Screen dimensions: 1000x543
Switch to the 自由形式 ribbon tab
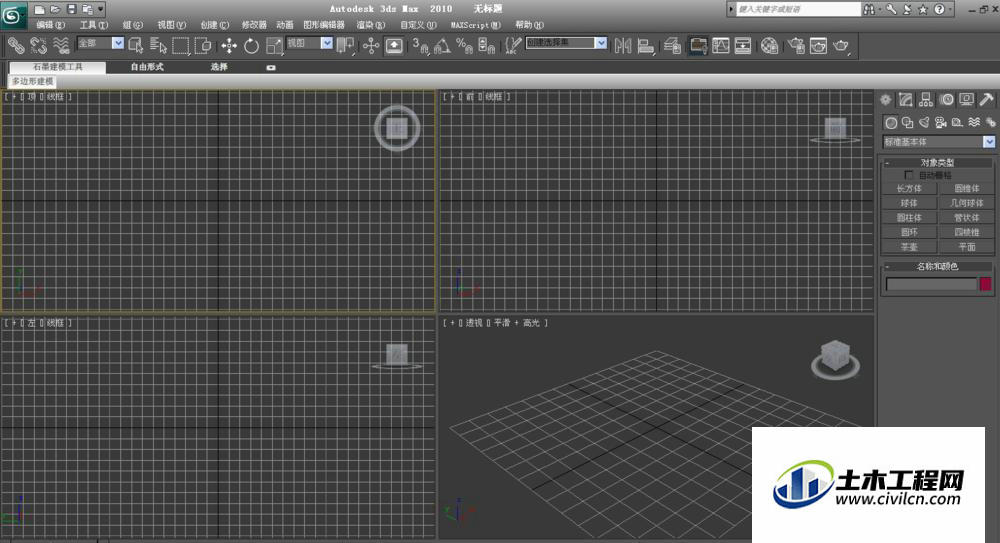tap(147, 67)
